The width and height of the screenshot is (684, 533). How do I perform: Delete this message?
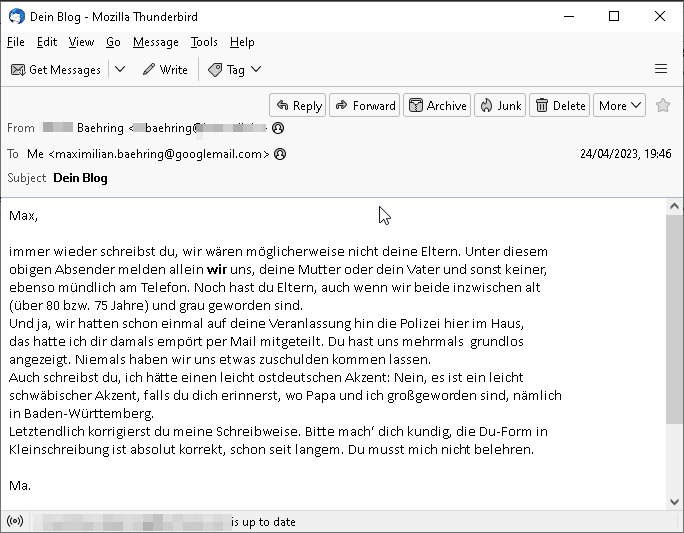pos(560,105)
